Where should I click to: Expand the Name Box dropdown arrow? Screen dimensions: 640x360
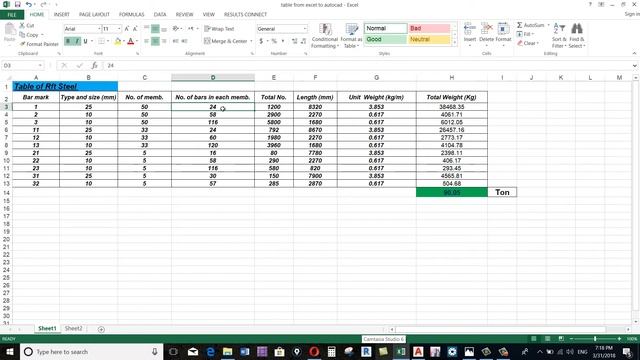coord(40,65)
